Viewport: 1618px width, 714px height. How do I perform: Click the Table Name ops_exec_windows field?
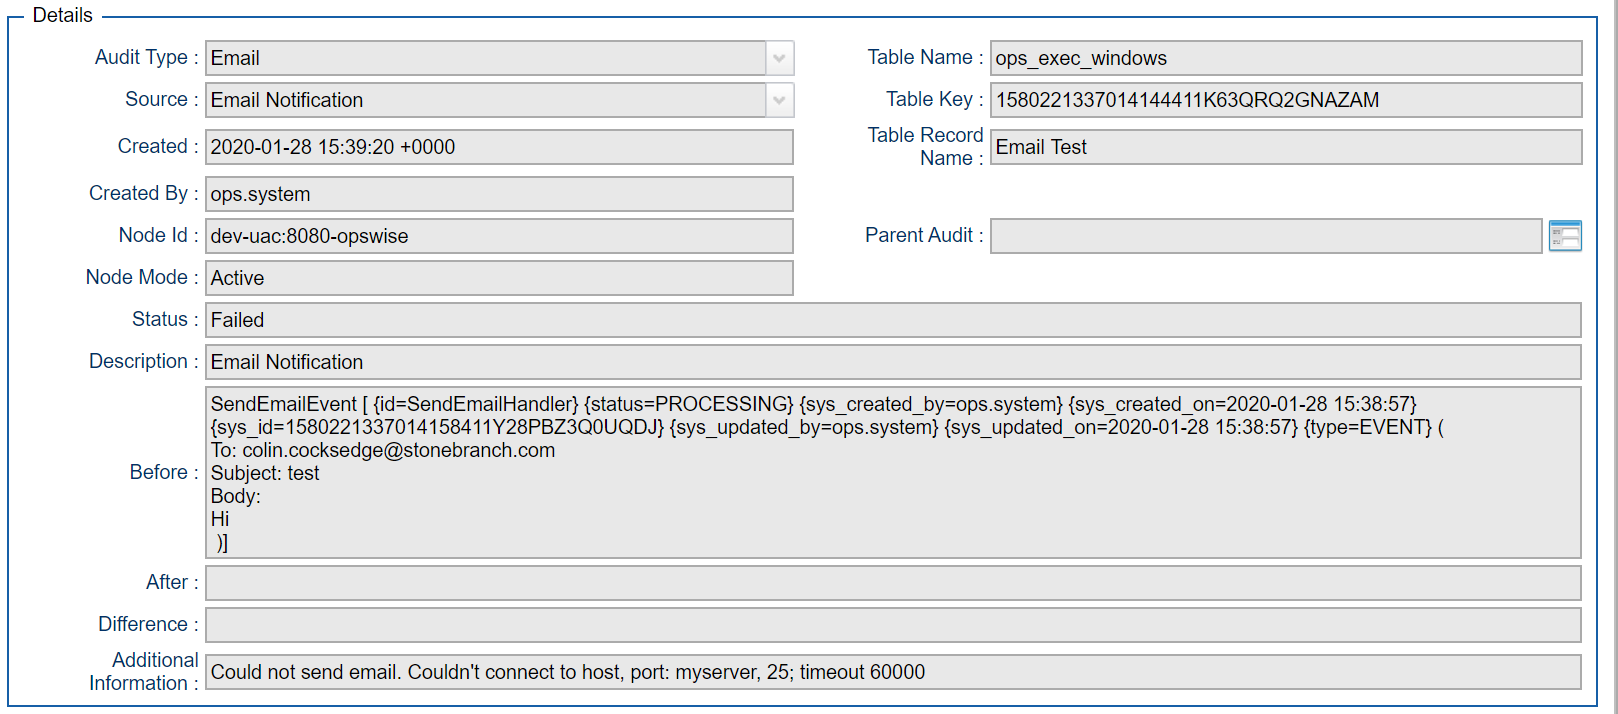[x=1285, y=58]
